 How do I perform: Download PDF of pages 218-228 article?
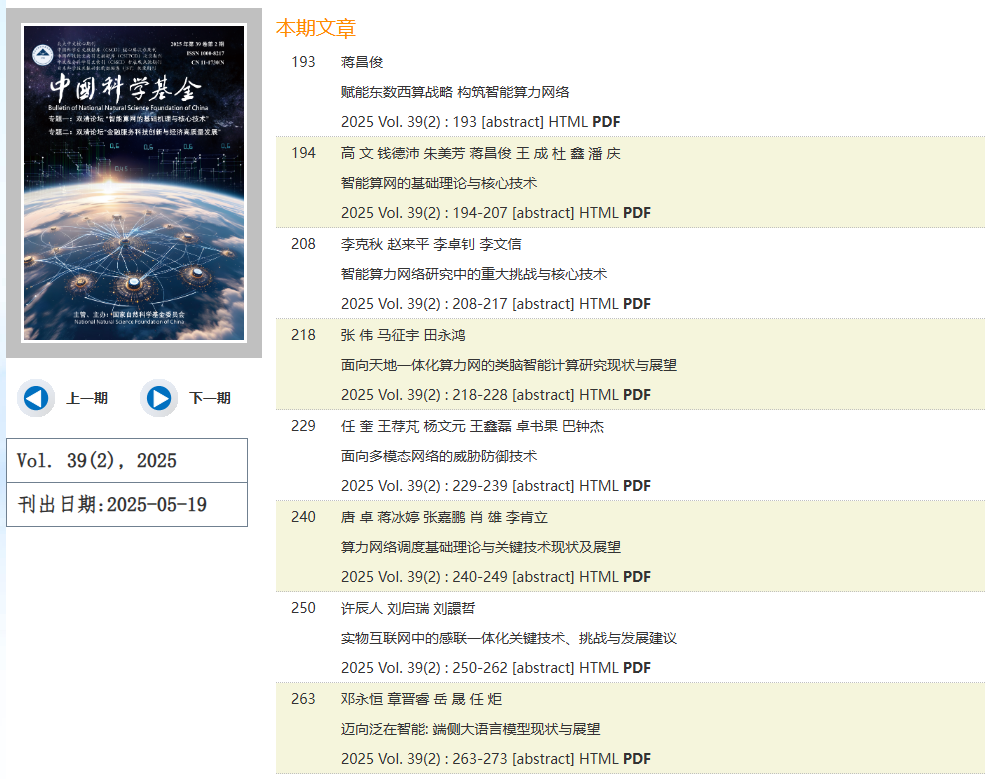point(637,395)
